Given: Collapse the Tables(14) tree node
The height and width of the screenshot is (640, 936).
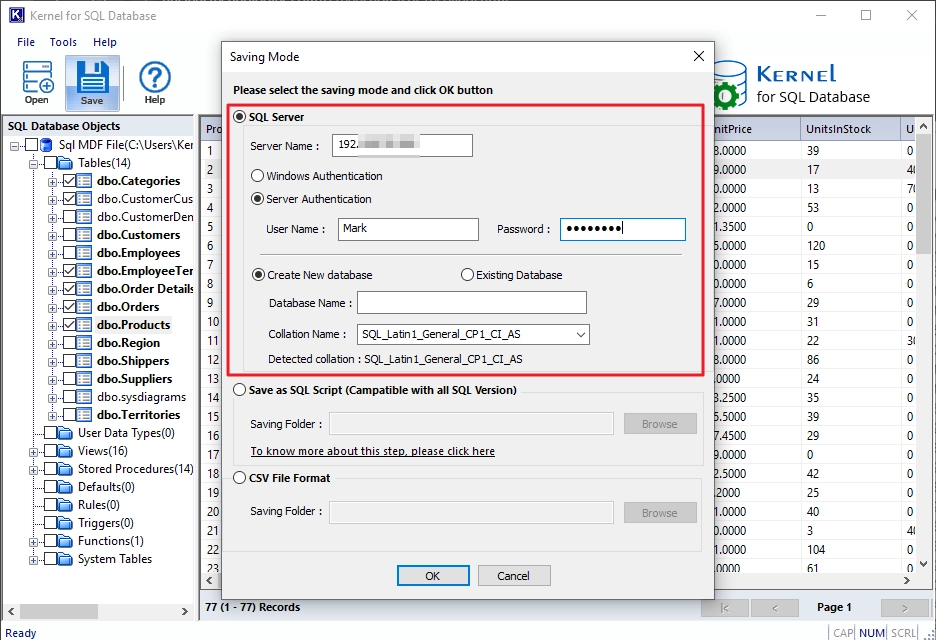Looking at the screenshot, I should click(x=33, y=164).
